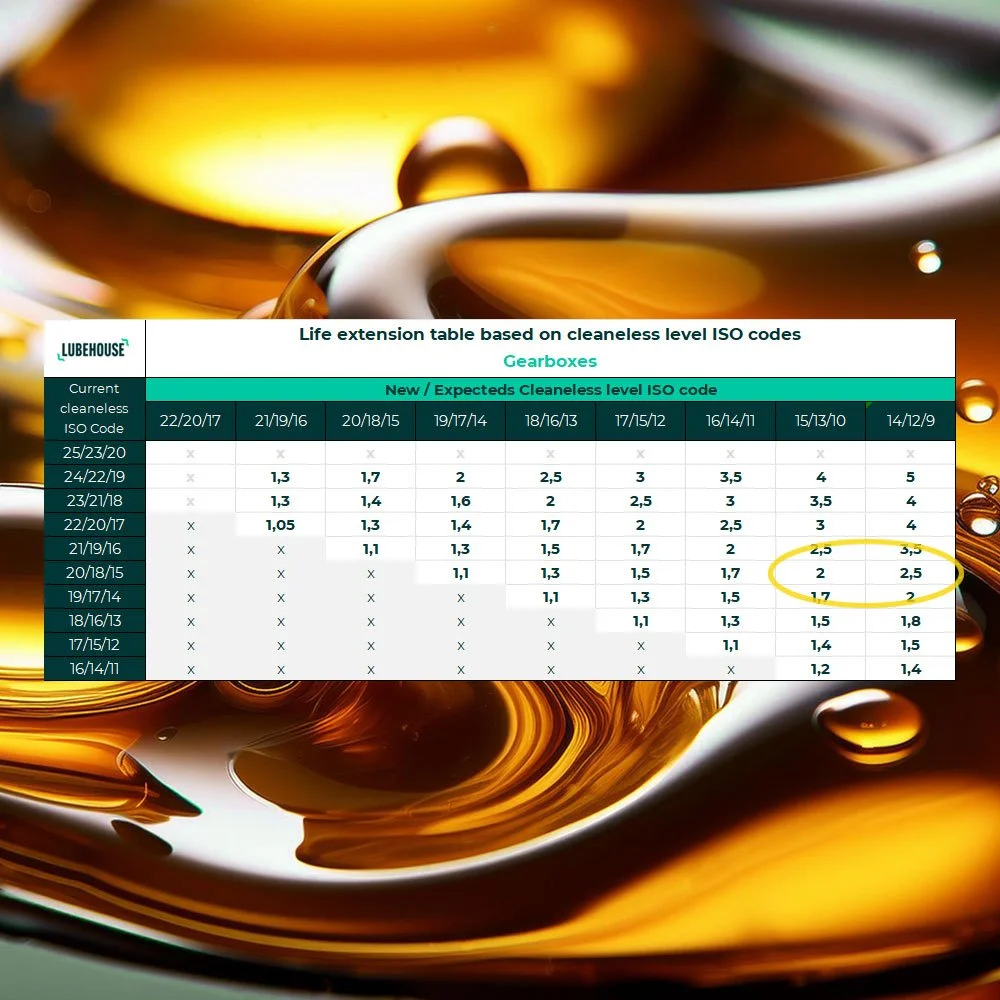Pick the value 2,5 in row 20/18/15
This screenshot has height=1000, width=1000.
[911, 573]
